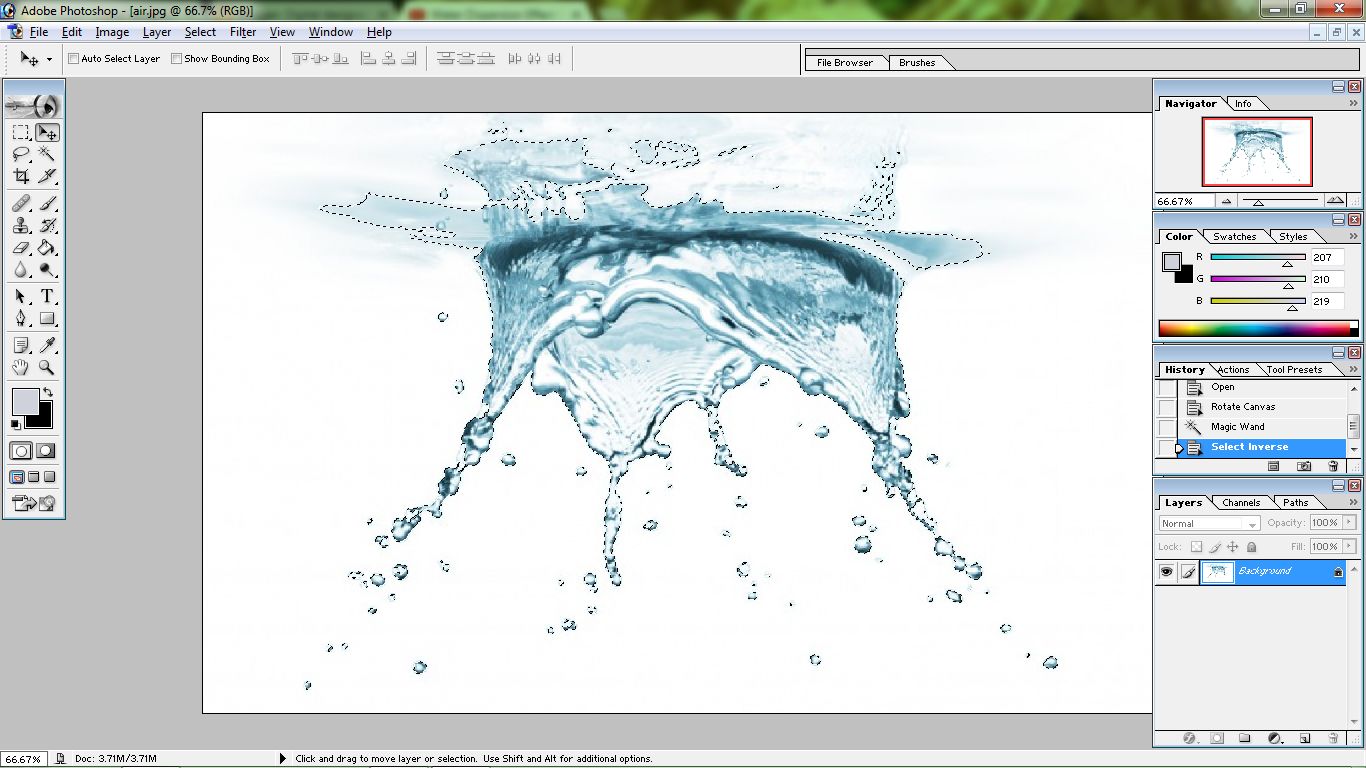Select the Clone Stamp tool
Image resolution: width=1366 pixels, height=768 pixels.
pos(20,226)
